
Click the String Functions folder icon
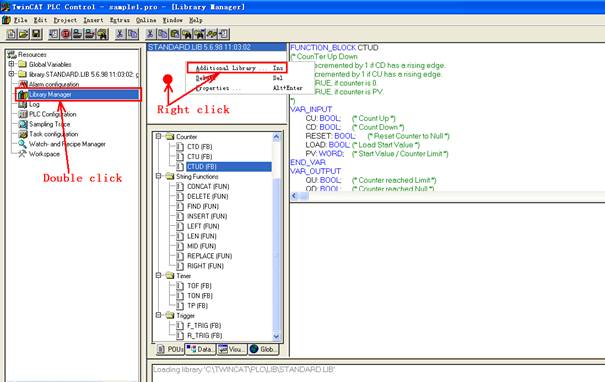170,176
